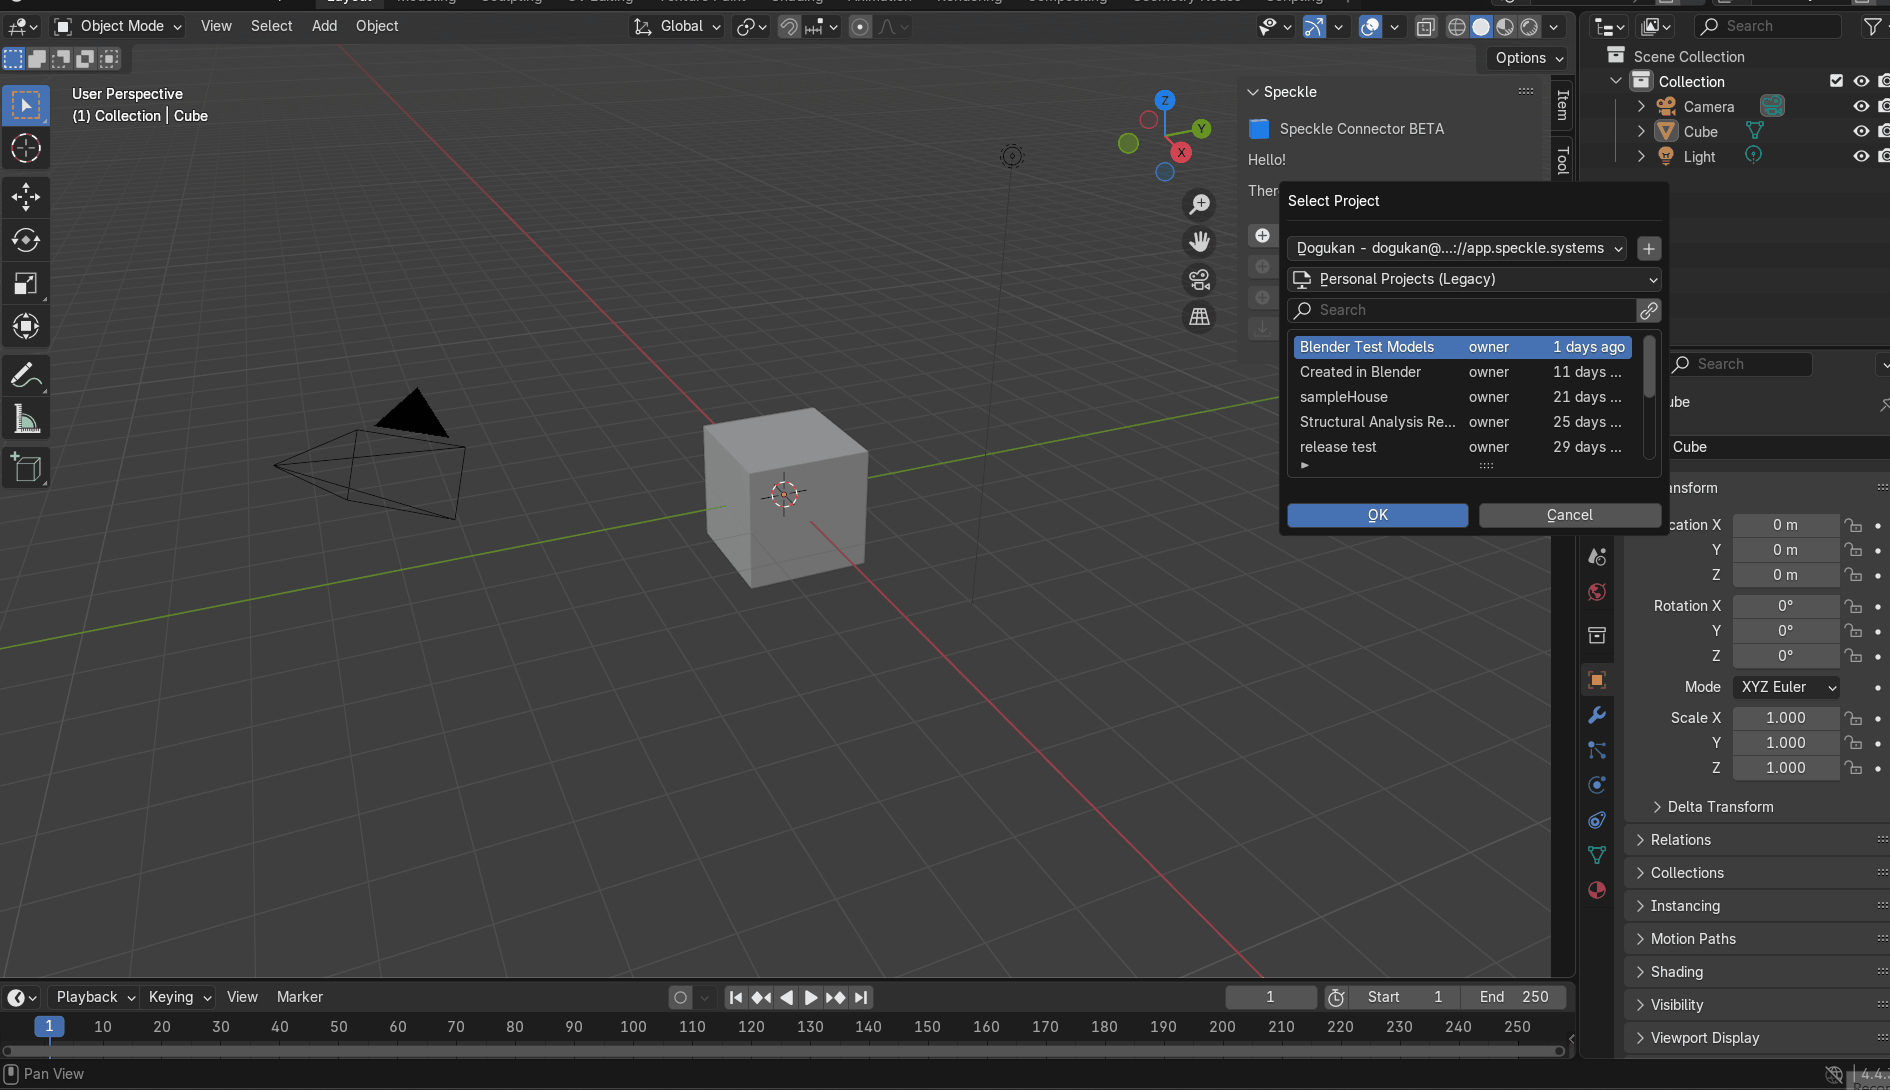Select the Measure tool
Screen dimensions: 1890x1090
[26, 420]
